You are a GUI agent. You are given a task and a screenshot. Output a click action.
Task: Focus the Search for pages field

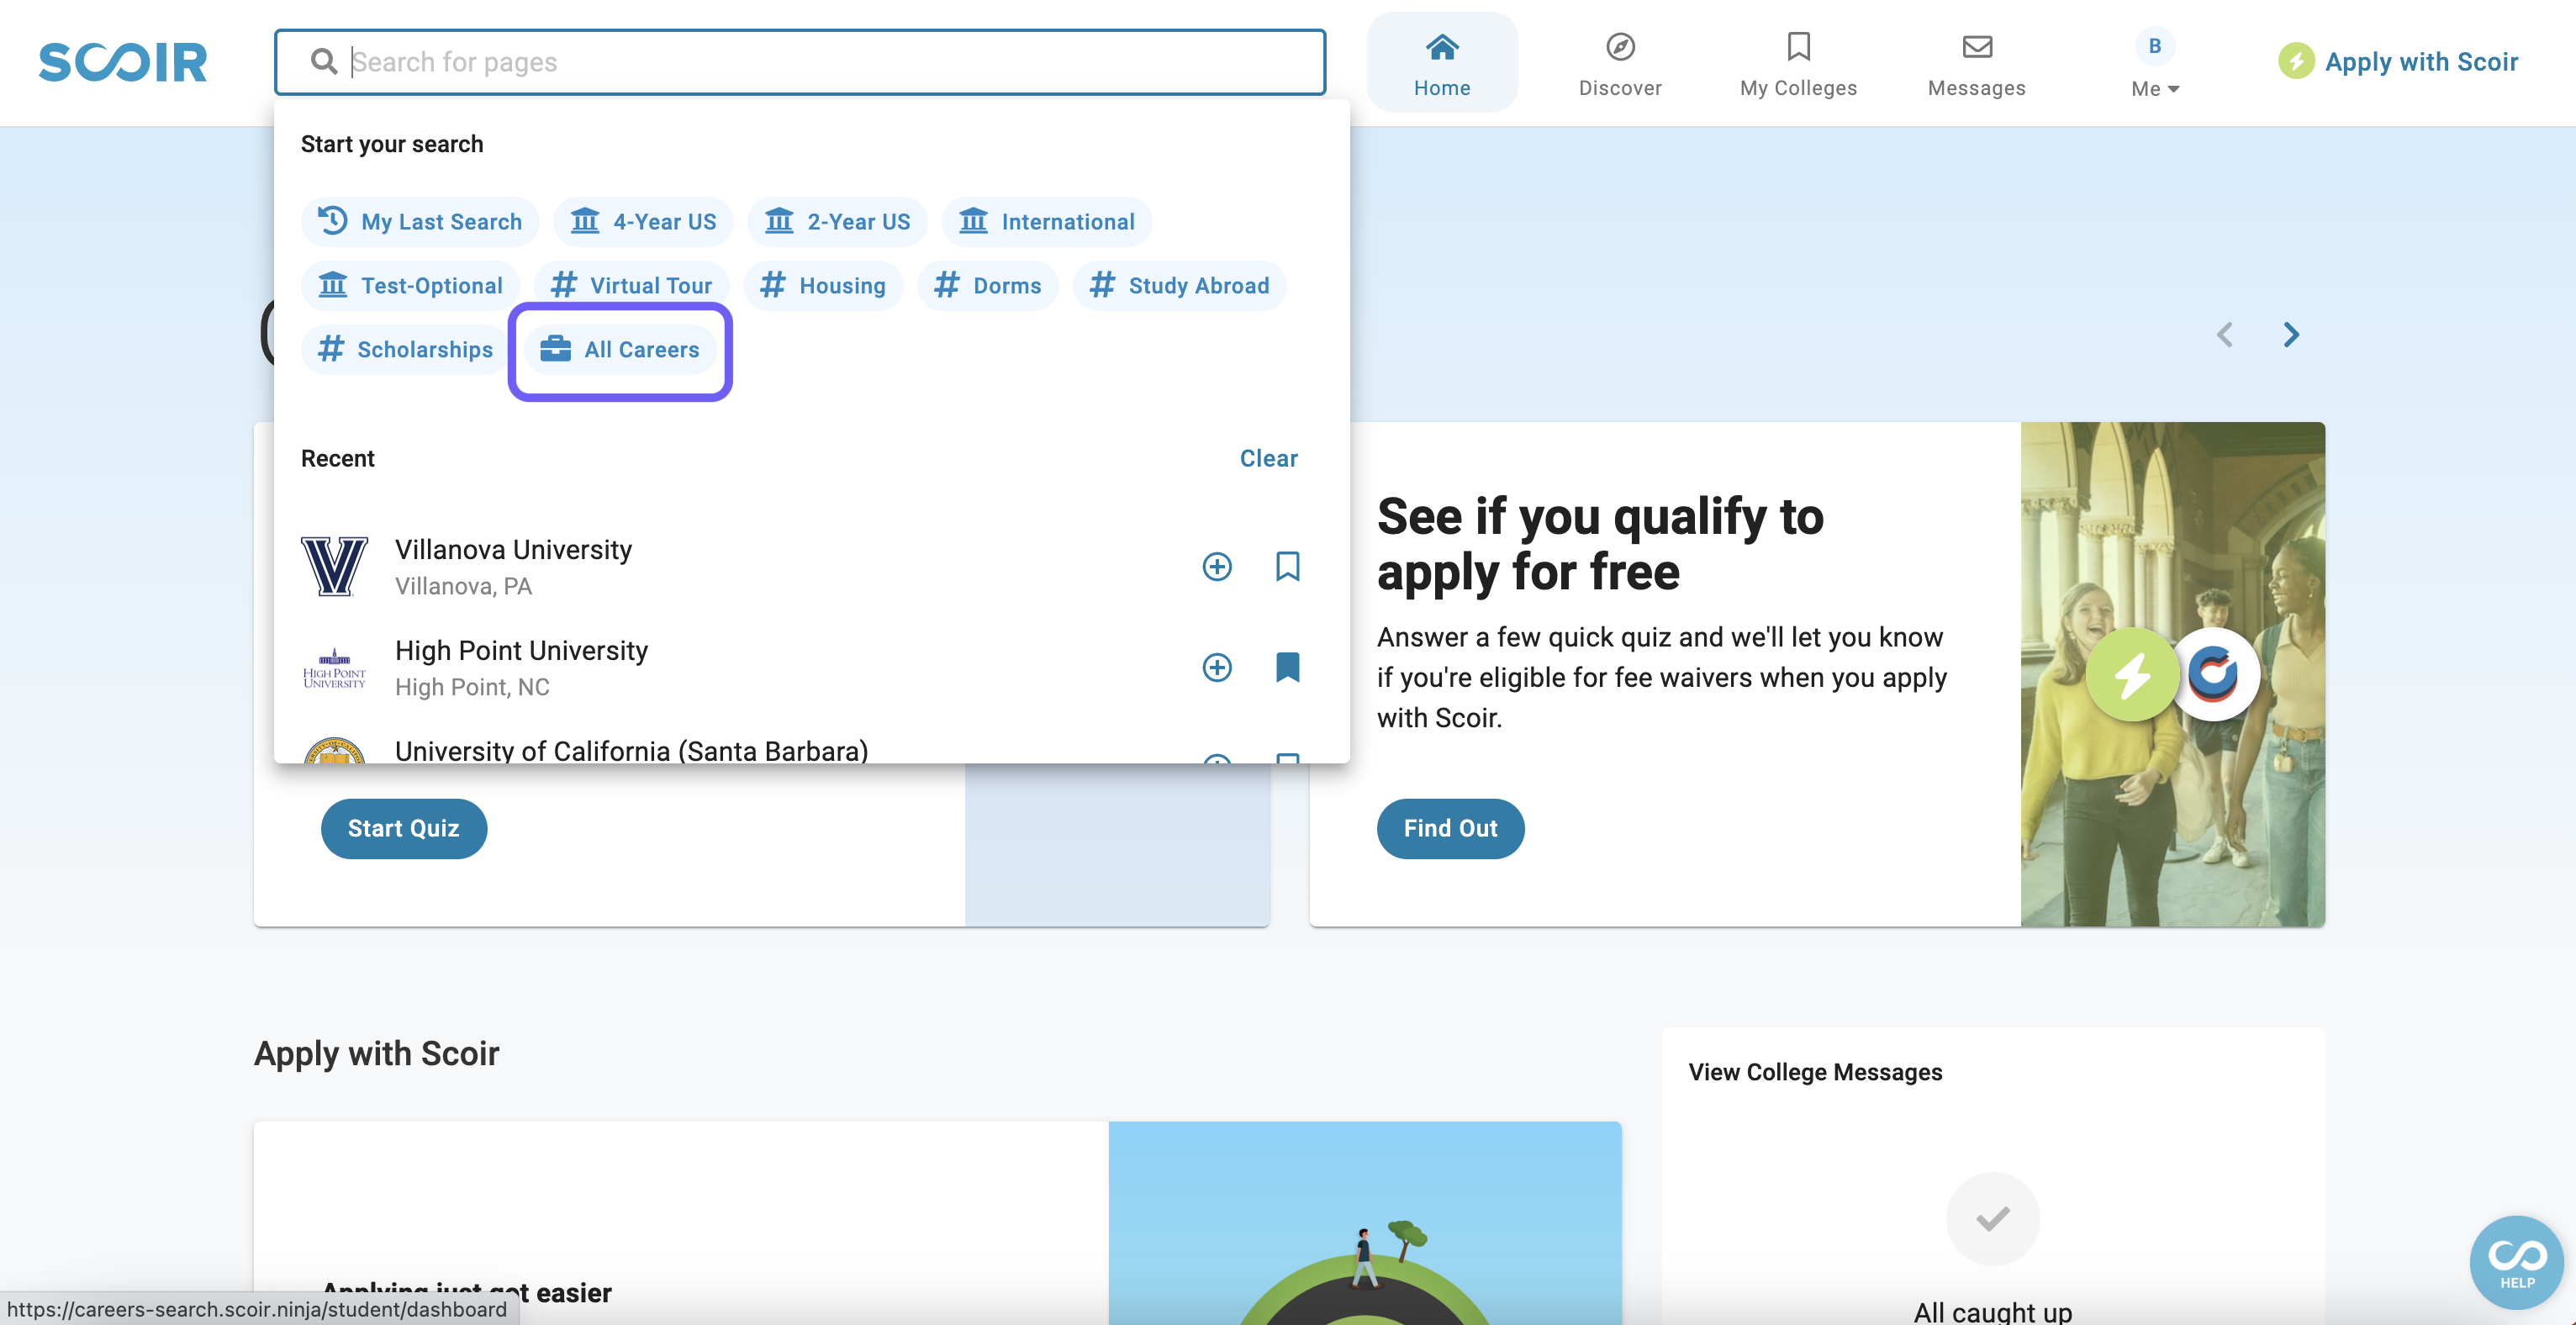(800, 62)
